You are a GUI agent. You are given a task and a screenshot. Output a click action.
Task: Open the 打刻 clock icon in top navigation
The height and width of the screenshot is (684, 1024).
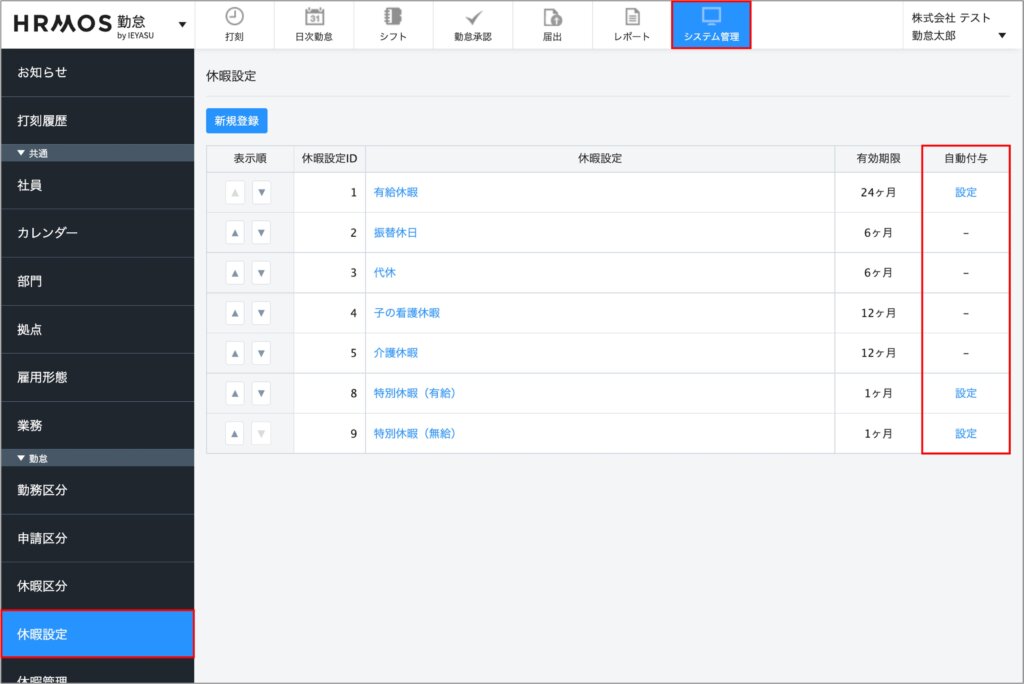tap(234, 17)
